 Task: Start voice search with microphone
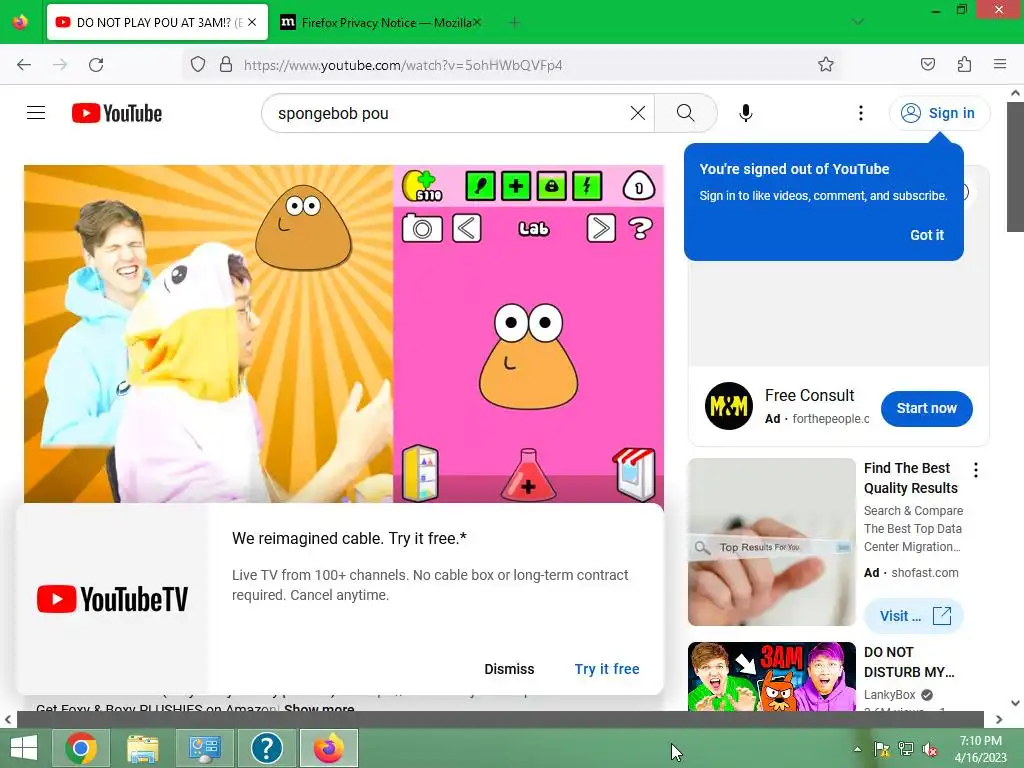745,113
